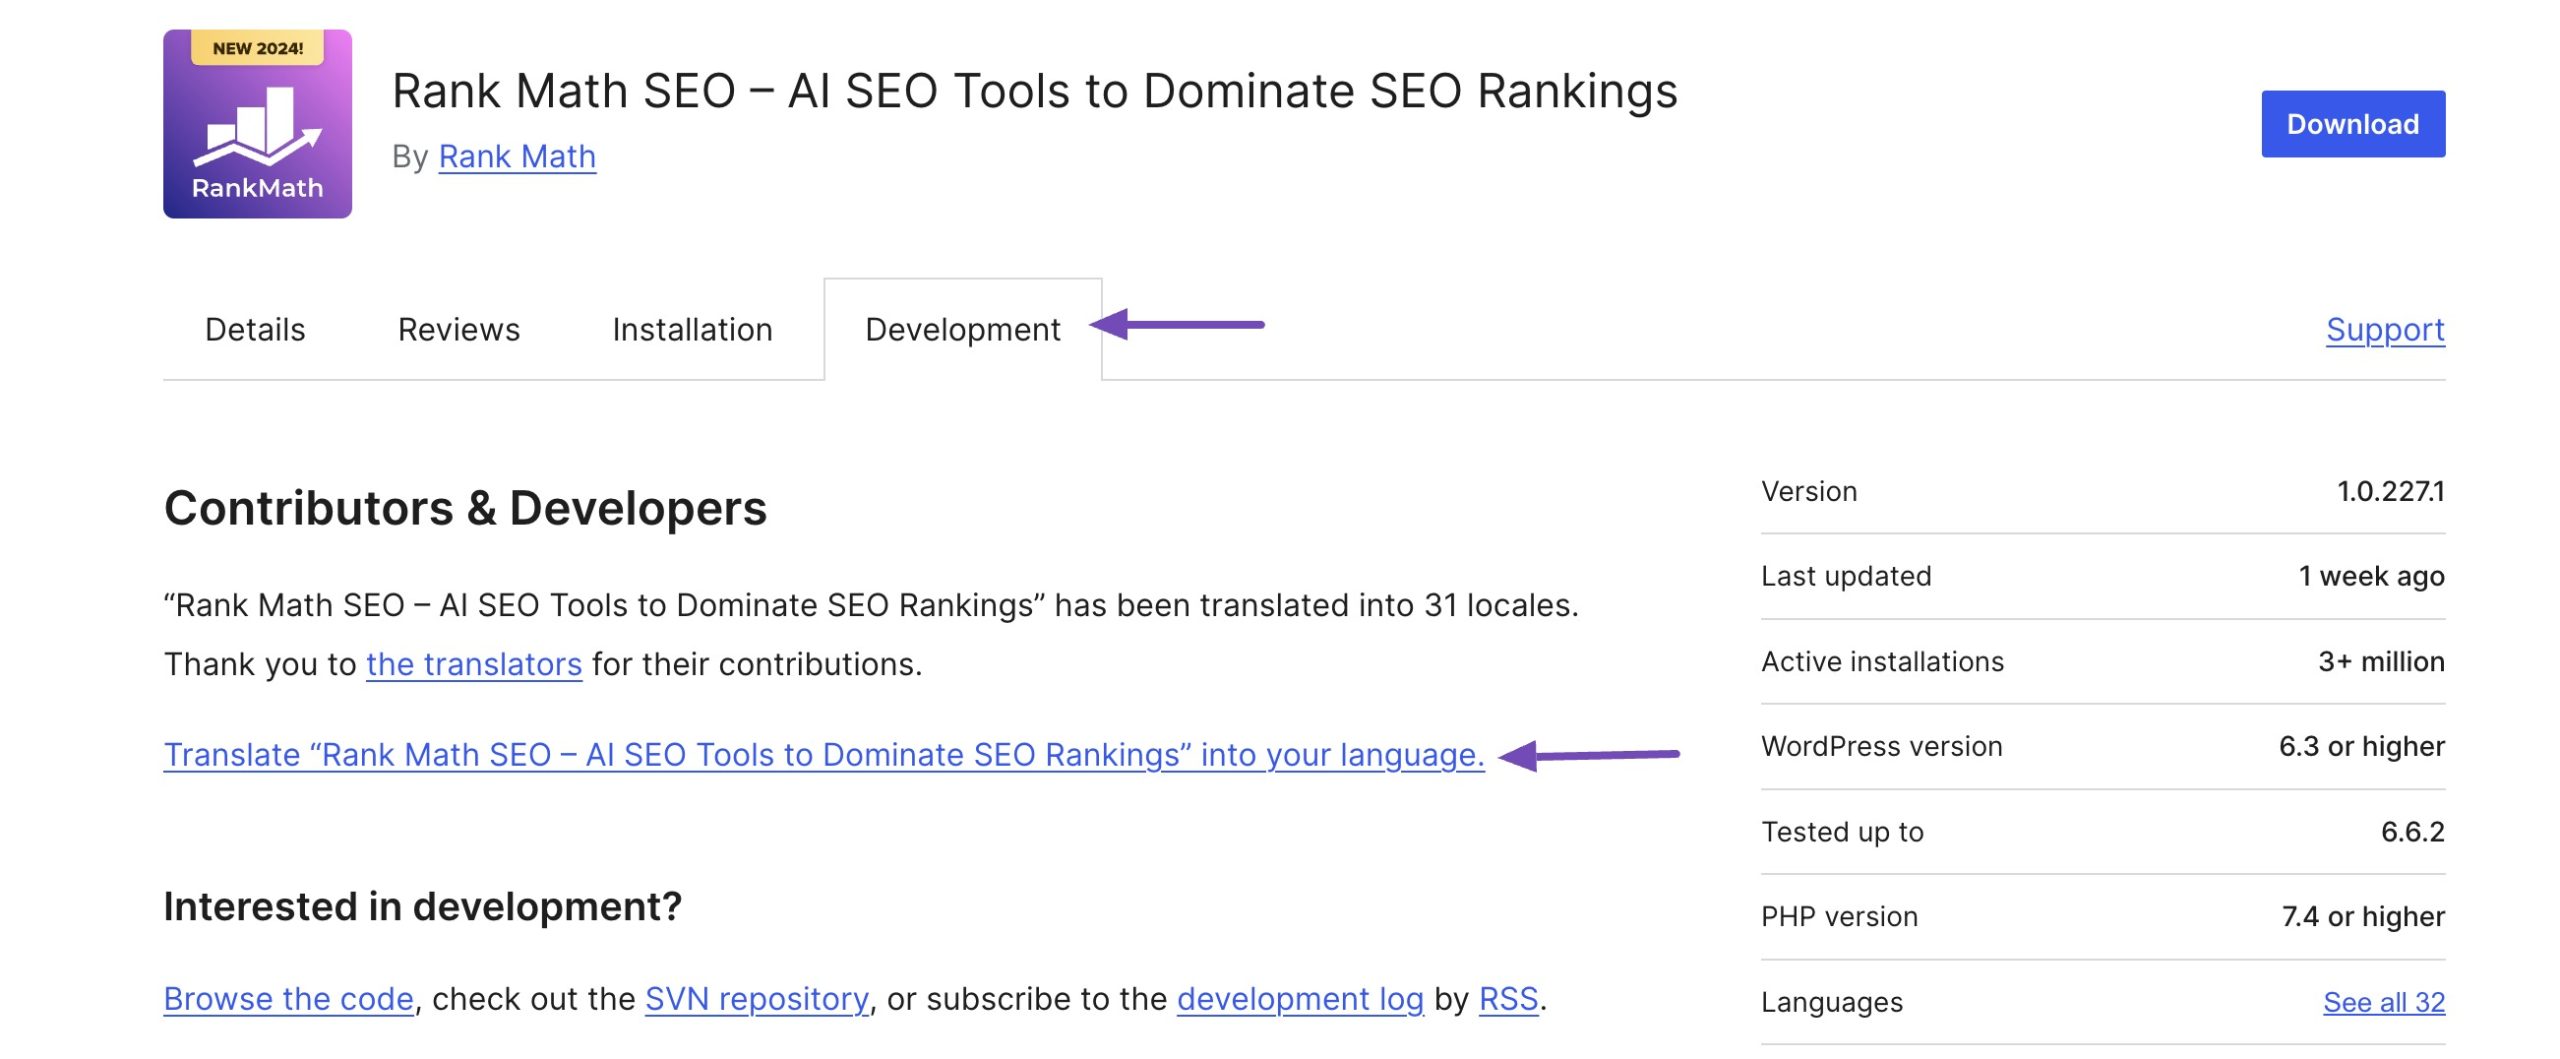The image size is (2560, 1059).
Task: Open the SVN repository link
Action: point(757,998)
